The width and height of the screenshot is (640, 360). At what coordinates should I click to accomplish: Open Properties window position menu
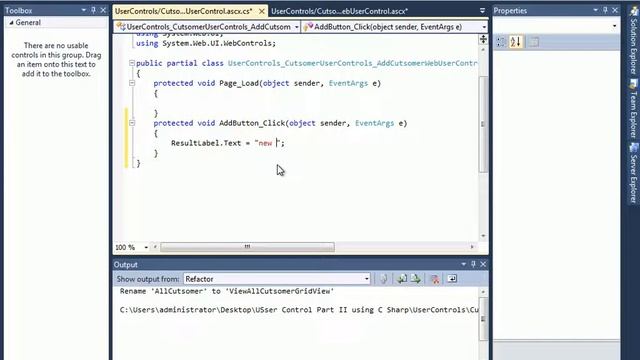pyautogui.click(x=596, y=10)
